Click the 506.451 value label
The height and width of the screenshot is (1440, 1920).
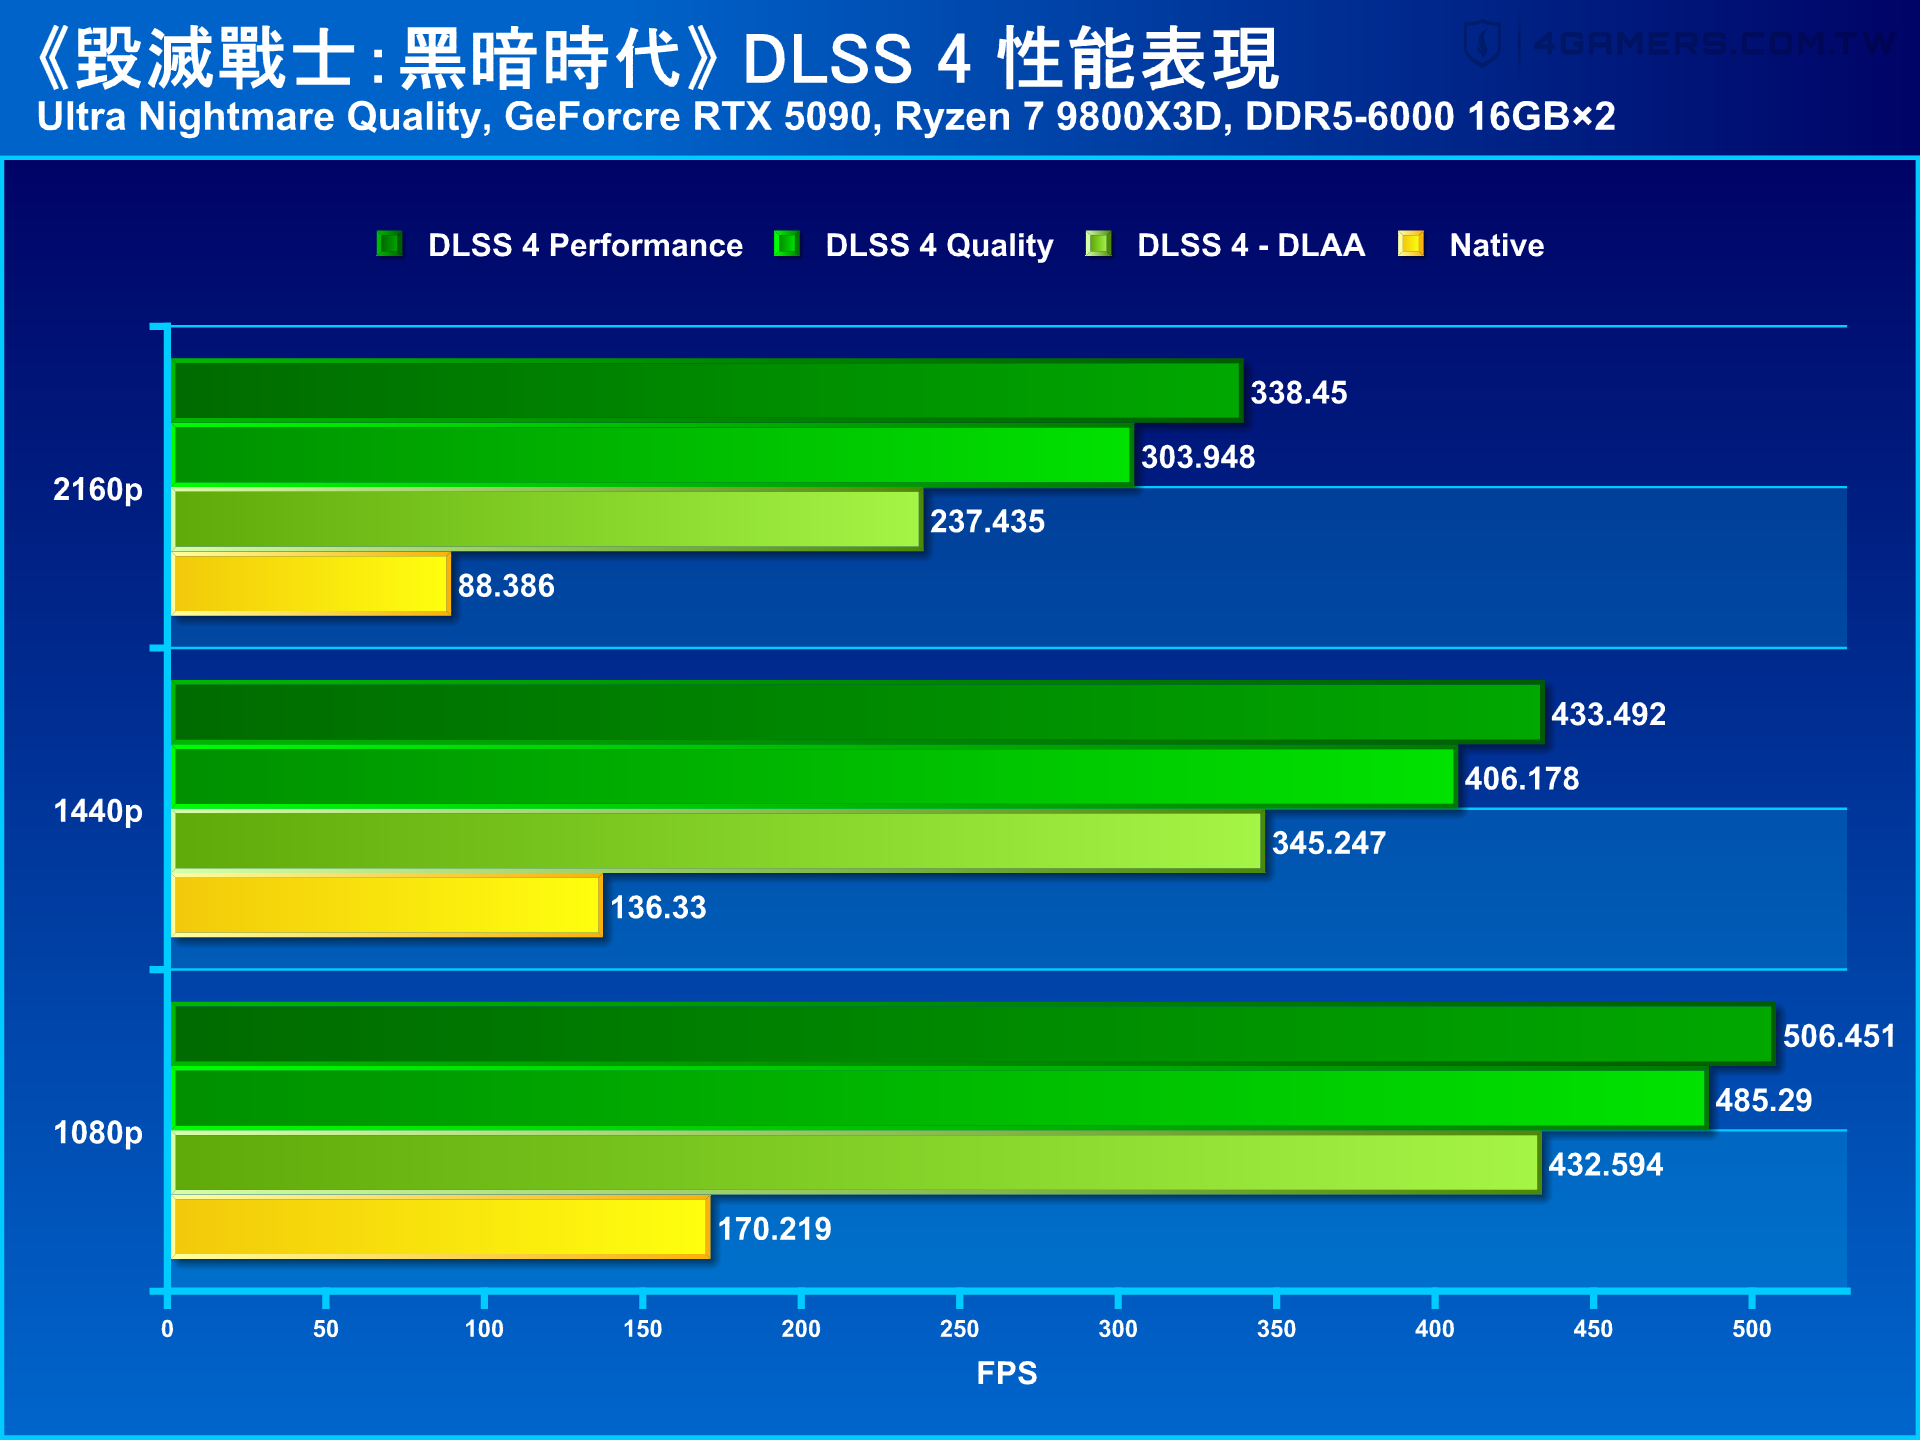[x=1839, y=1036]
